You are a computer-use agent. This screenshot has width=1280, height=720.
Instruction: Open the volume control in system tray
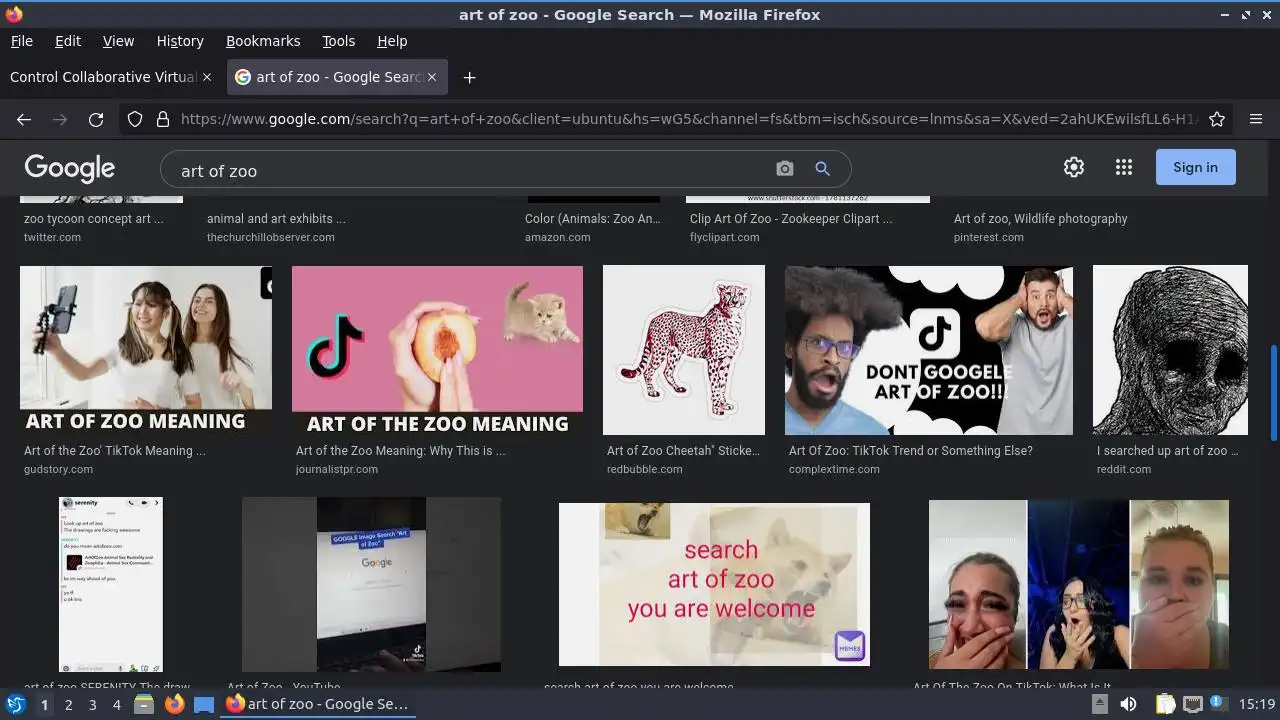click(x=1128, y=704)
